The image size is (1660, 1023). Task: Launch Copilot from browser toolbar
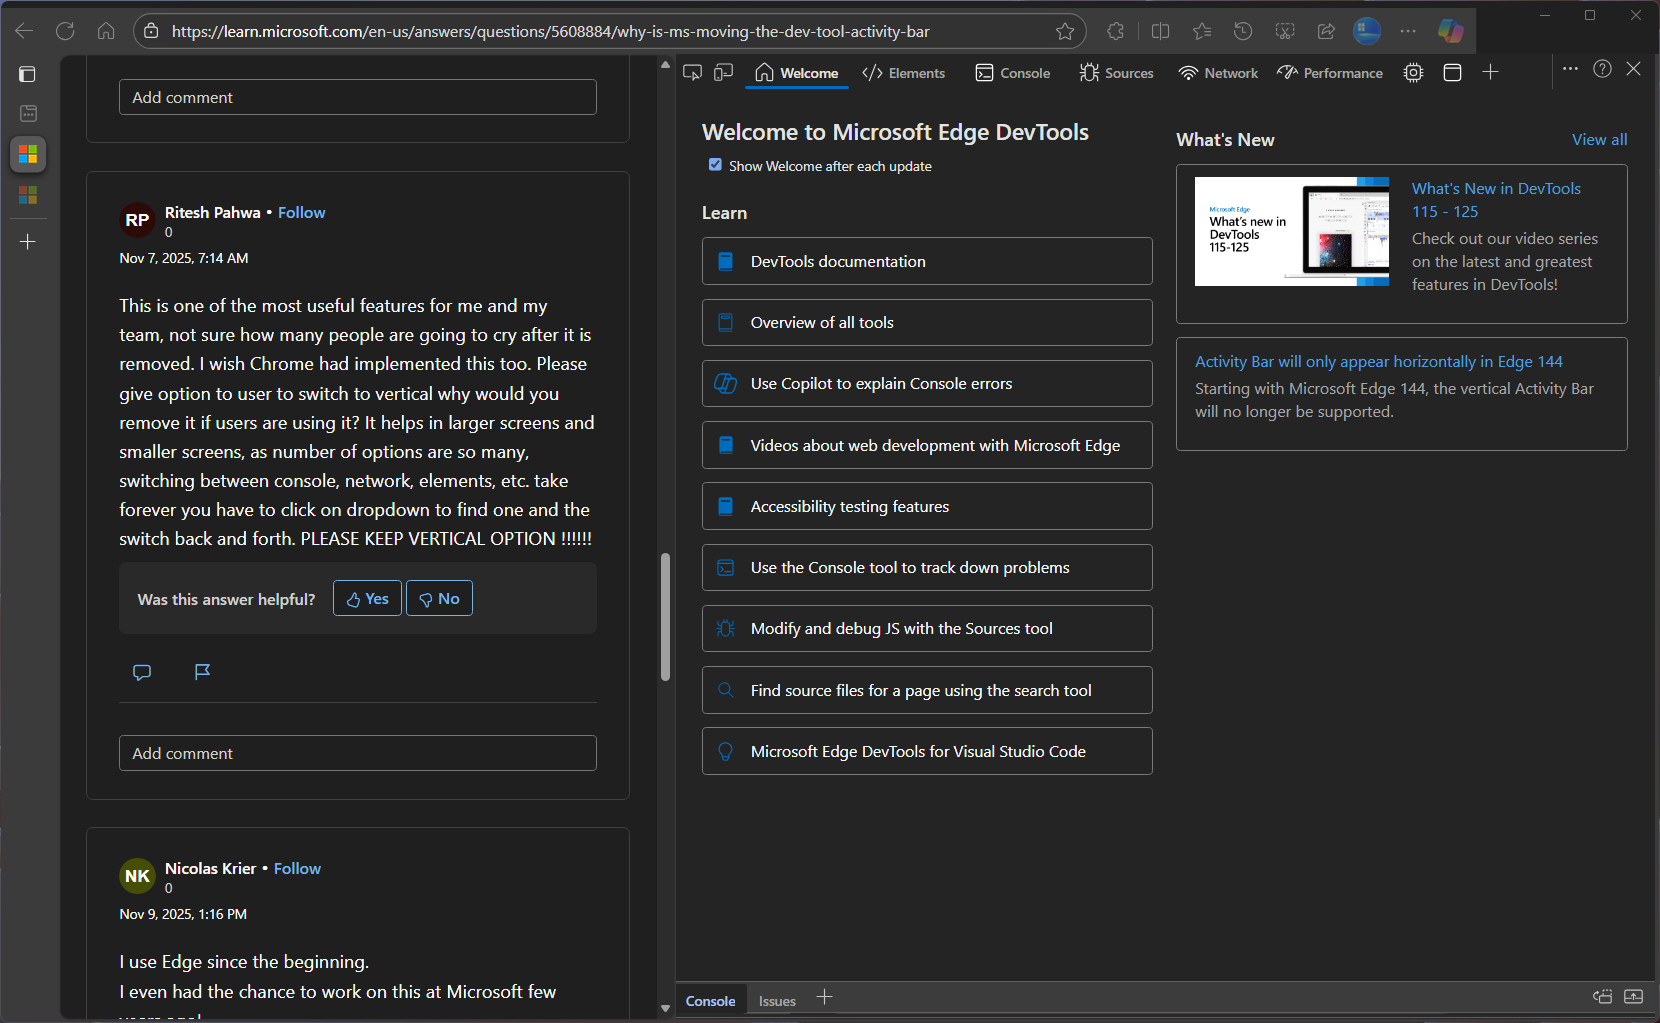coord(1451,31)
